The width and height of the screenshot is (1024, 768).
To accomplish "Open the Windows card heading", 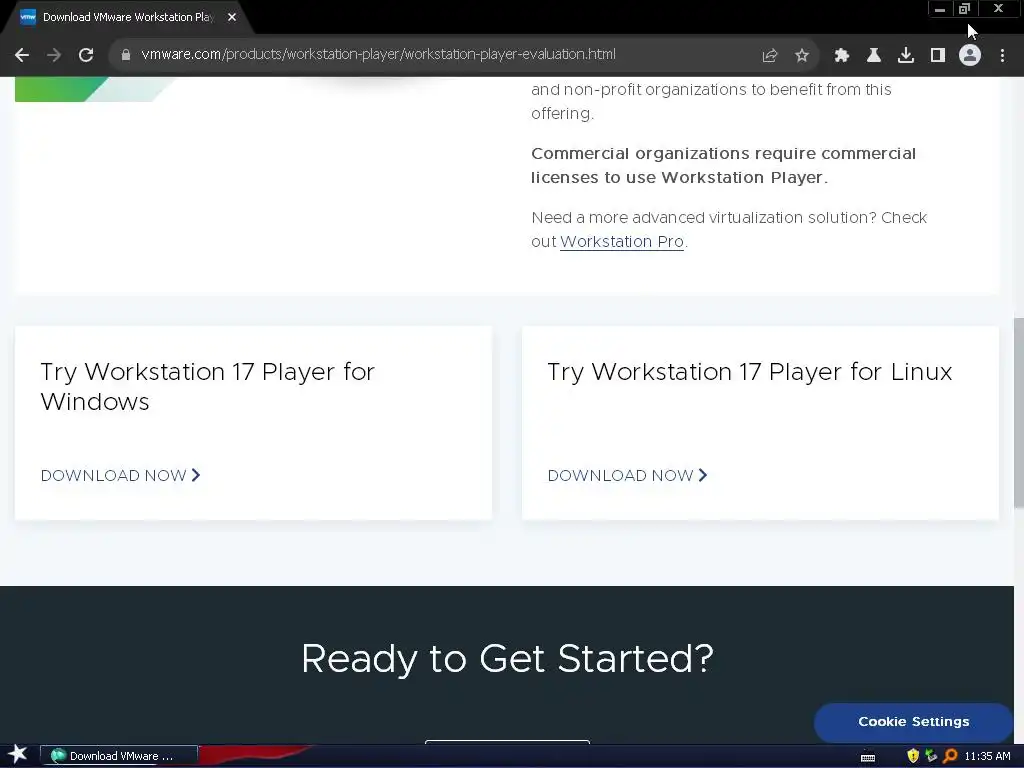I will click(208, 387).
